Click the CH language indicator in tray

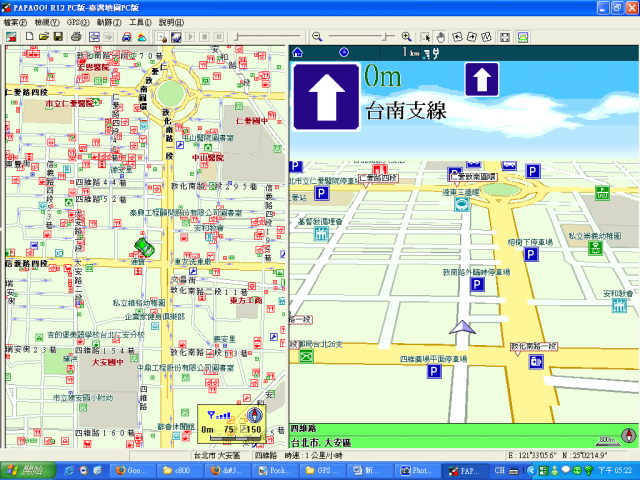(500, 471)
